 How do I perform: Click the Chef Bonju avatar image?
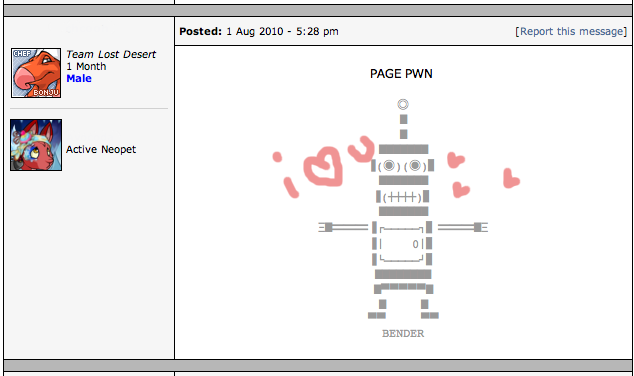(36, 73)
